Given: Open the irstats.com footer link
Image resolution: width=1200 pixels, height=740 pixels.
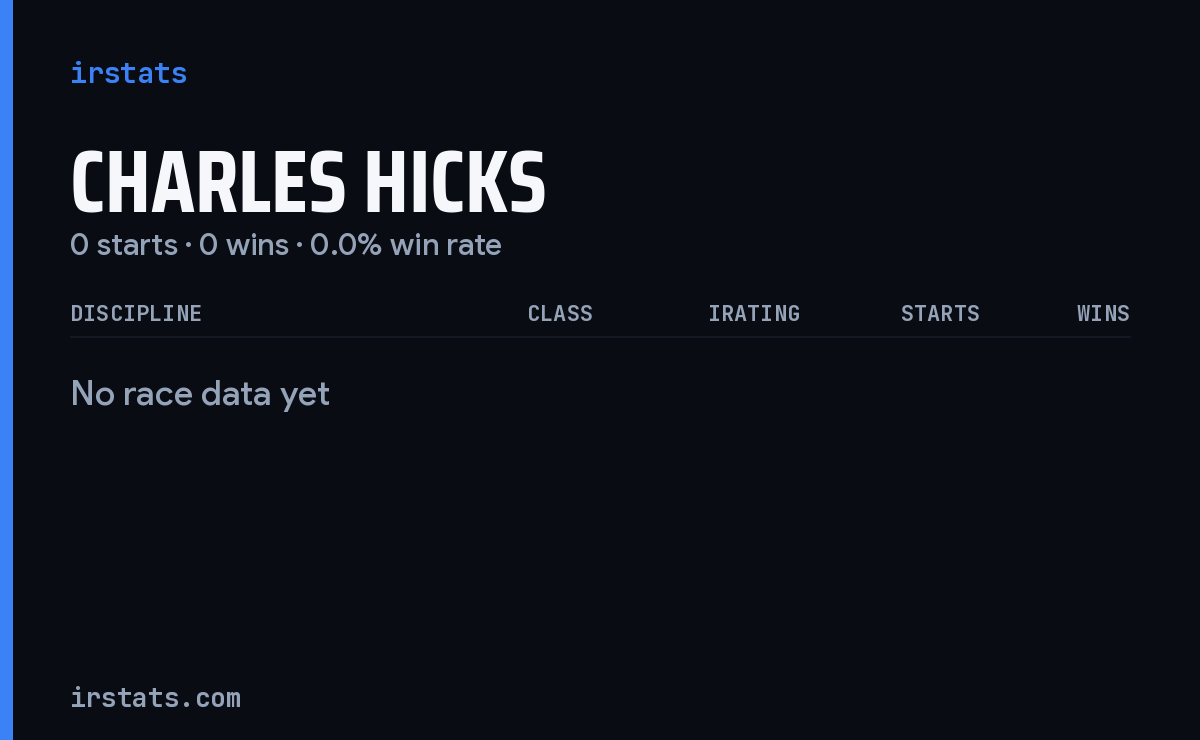Looking at the screenshot, I should point(155,697).
